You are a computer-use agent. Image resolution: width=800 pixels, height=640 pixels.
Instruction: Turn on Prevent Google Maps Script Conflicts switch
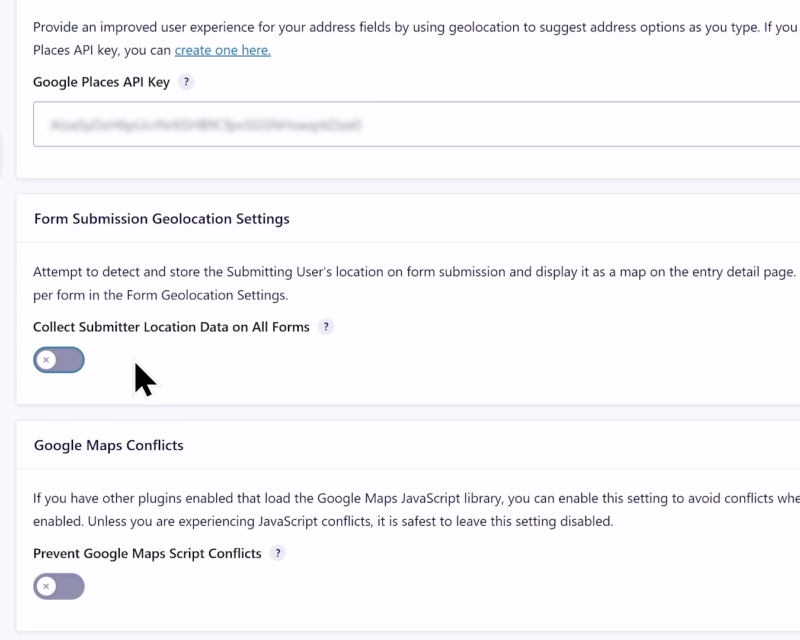point(59,586)
